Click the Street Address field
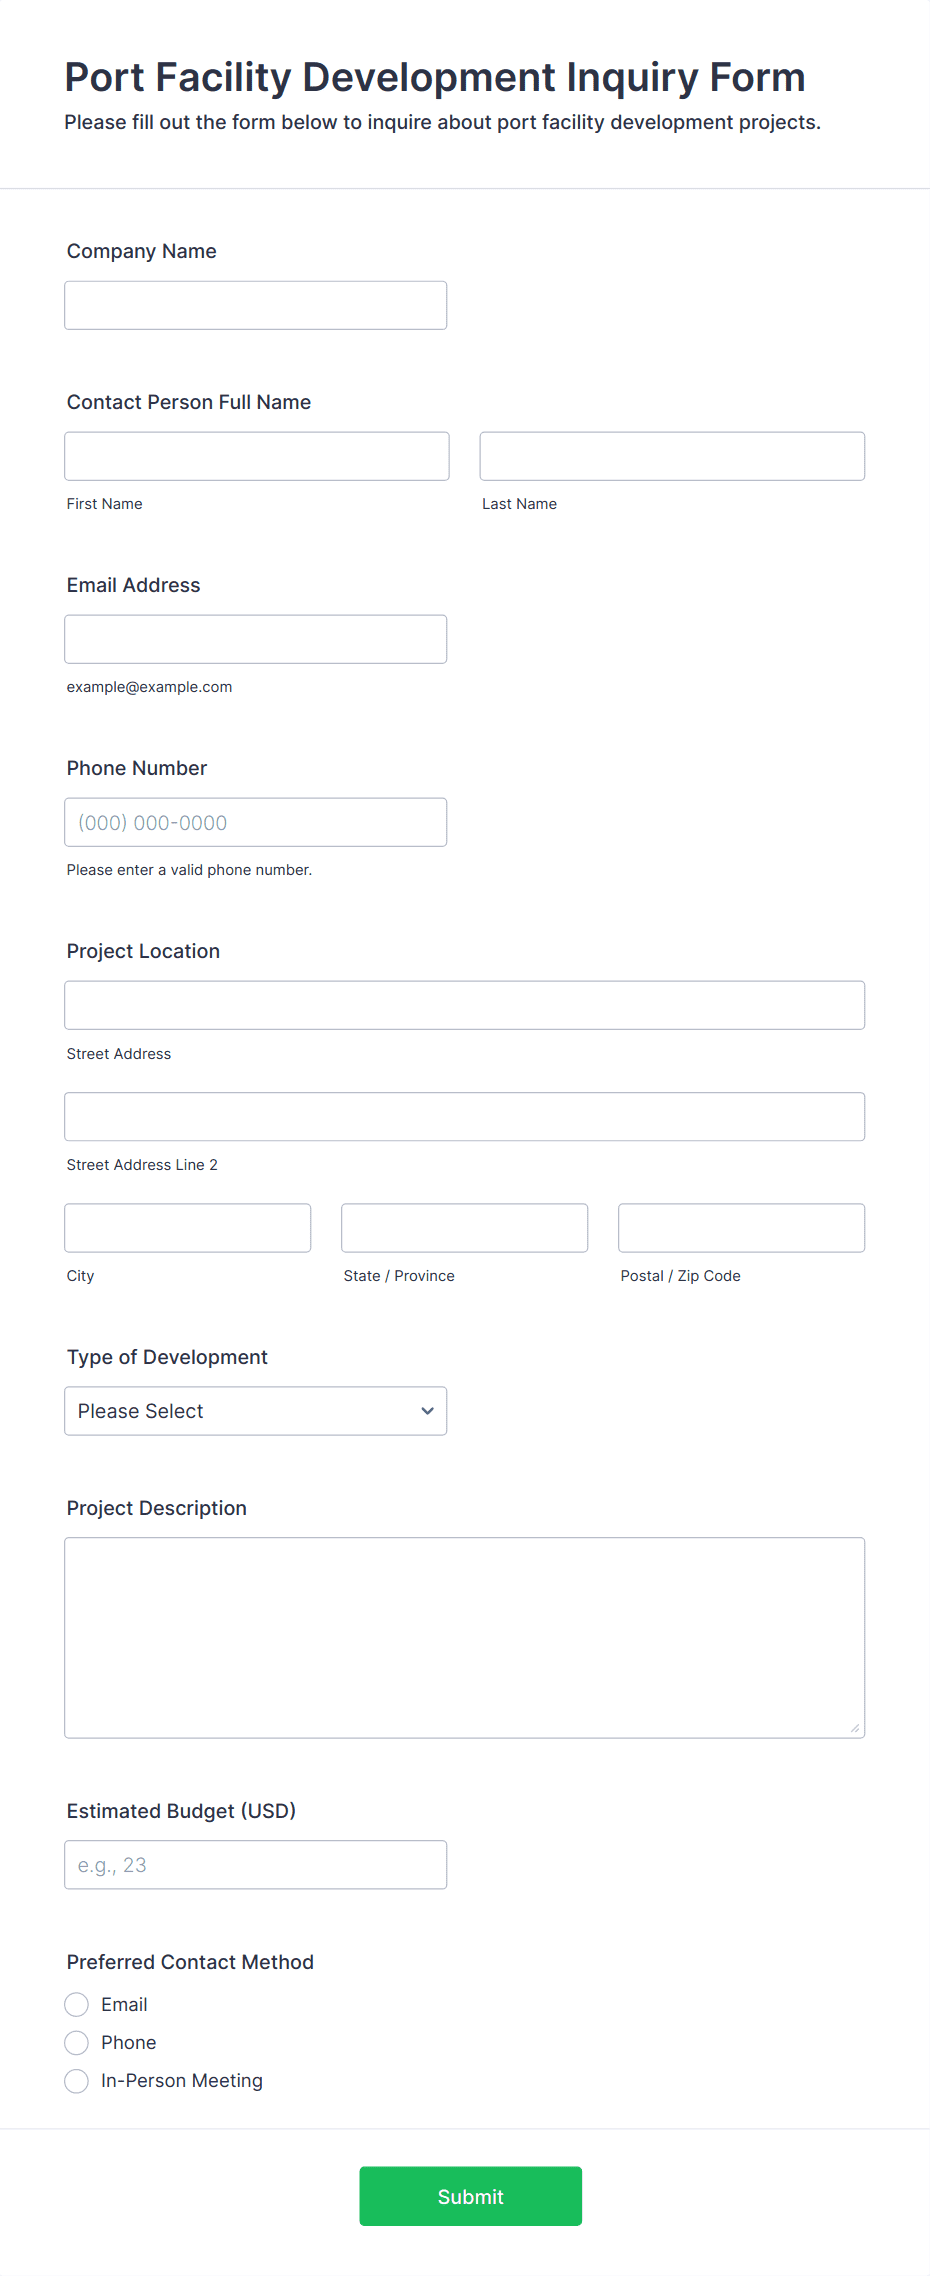930x2276 pixels. 465,1005
